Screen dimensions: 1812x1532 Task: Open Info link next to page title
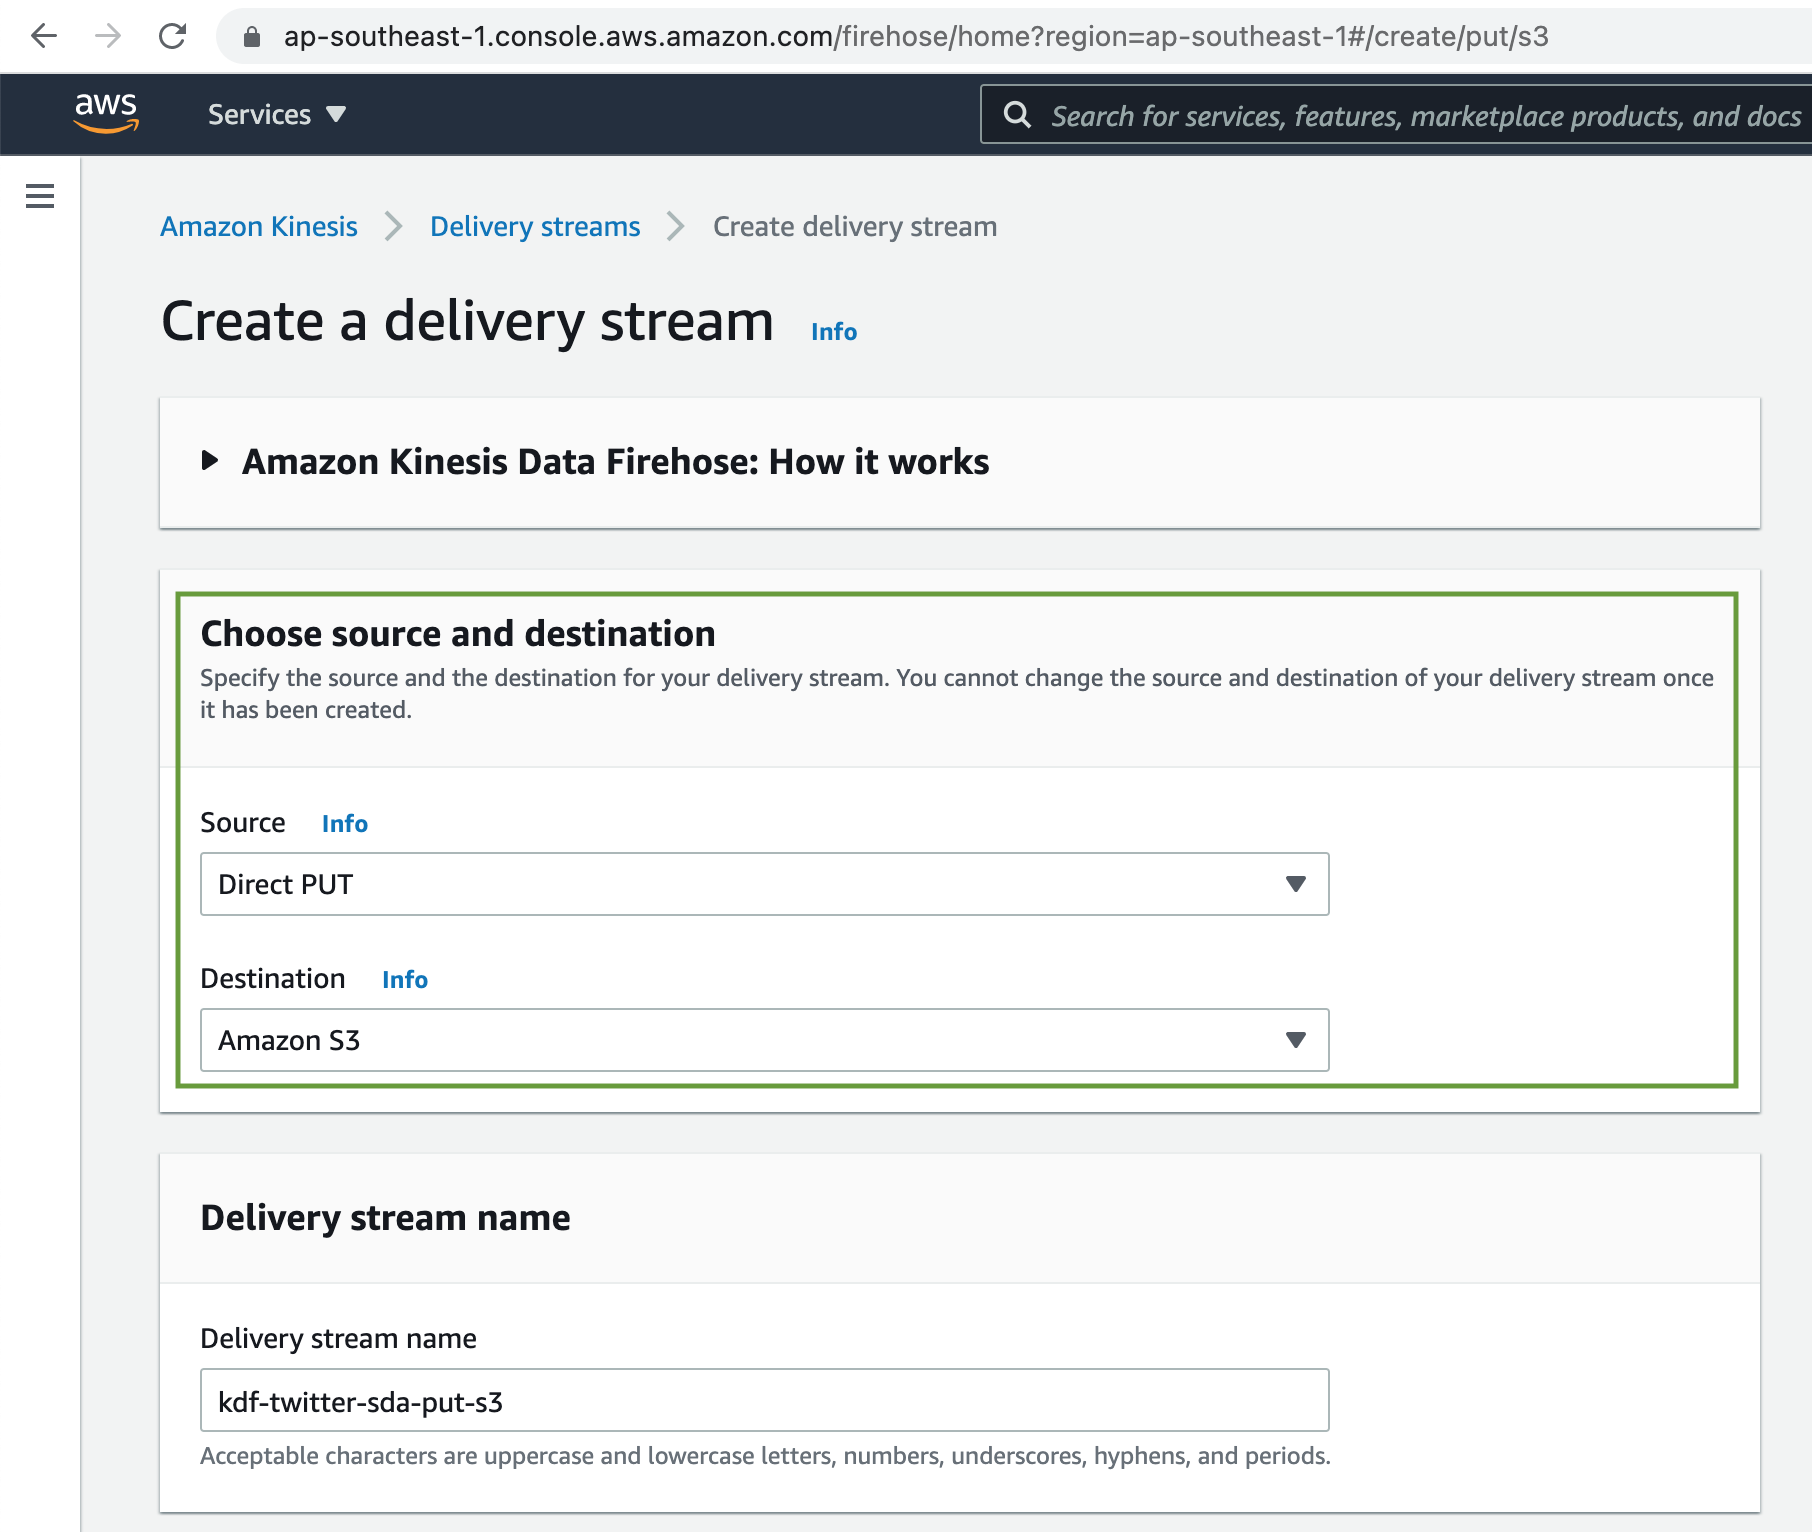click(x=834, y=332)
